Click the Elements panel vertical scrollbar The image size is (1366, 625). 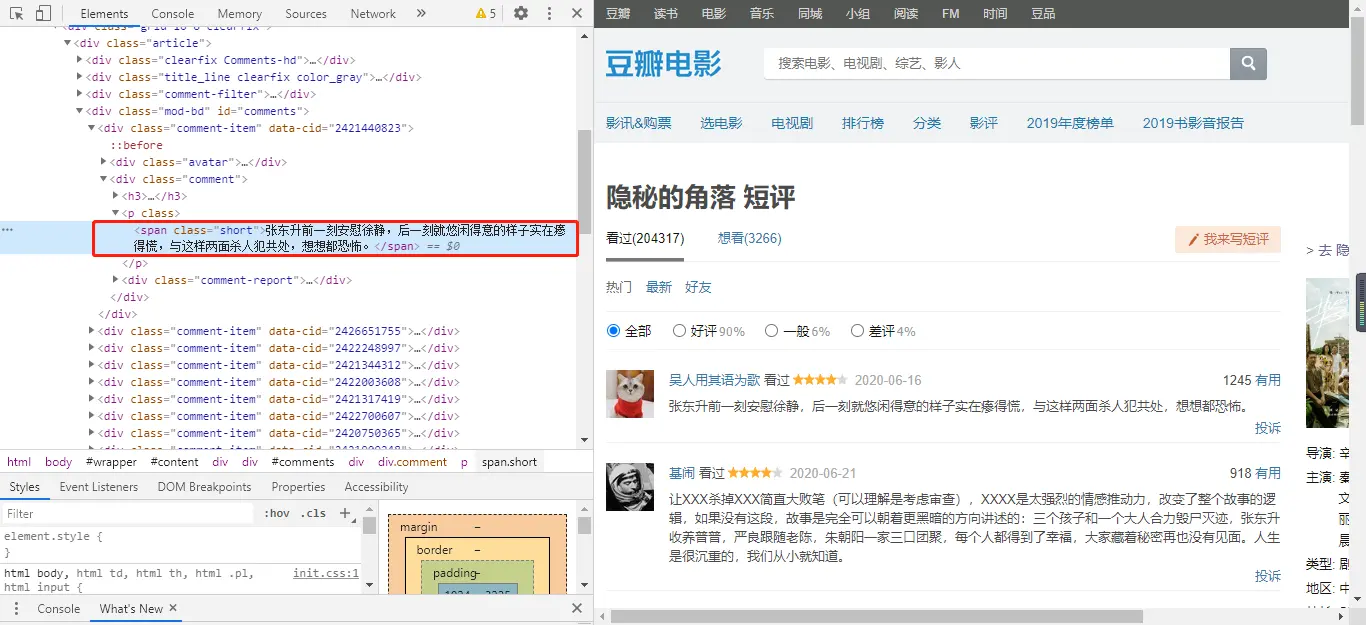584,180
